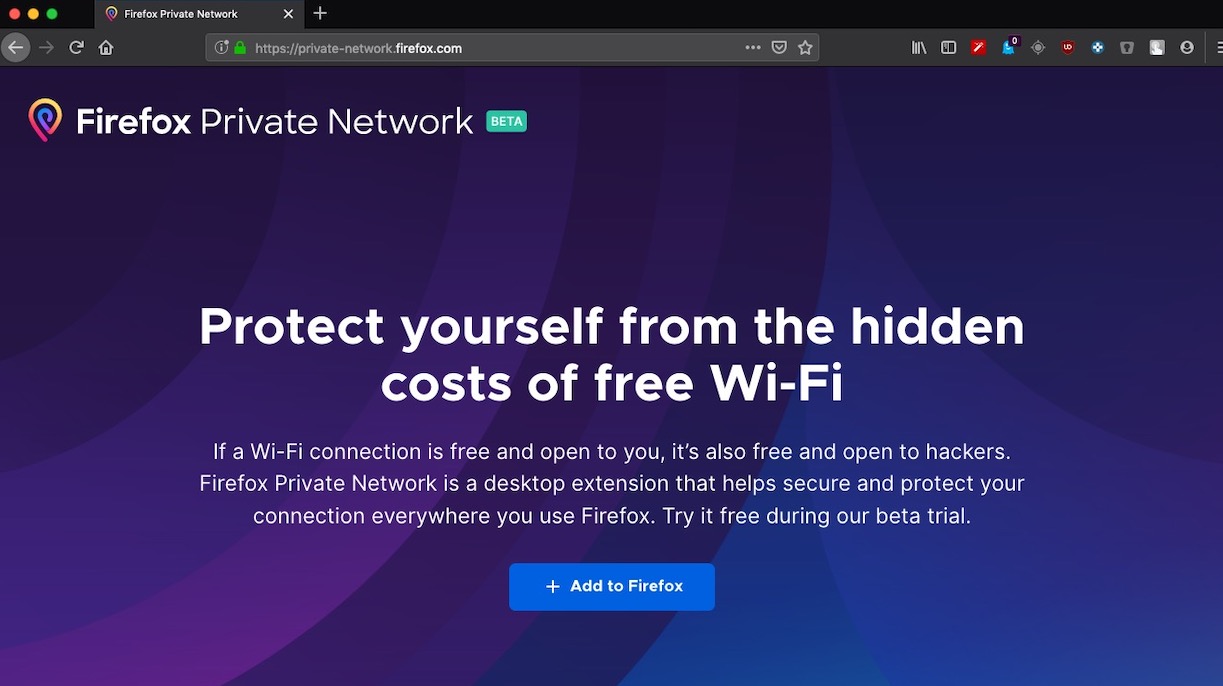Viewport: 1223px width, 686px height.
Task: Toggle the sidebar view icon
Action: pos(949,48)
